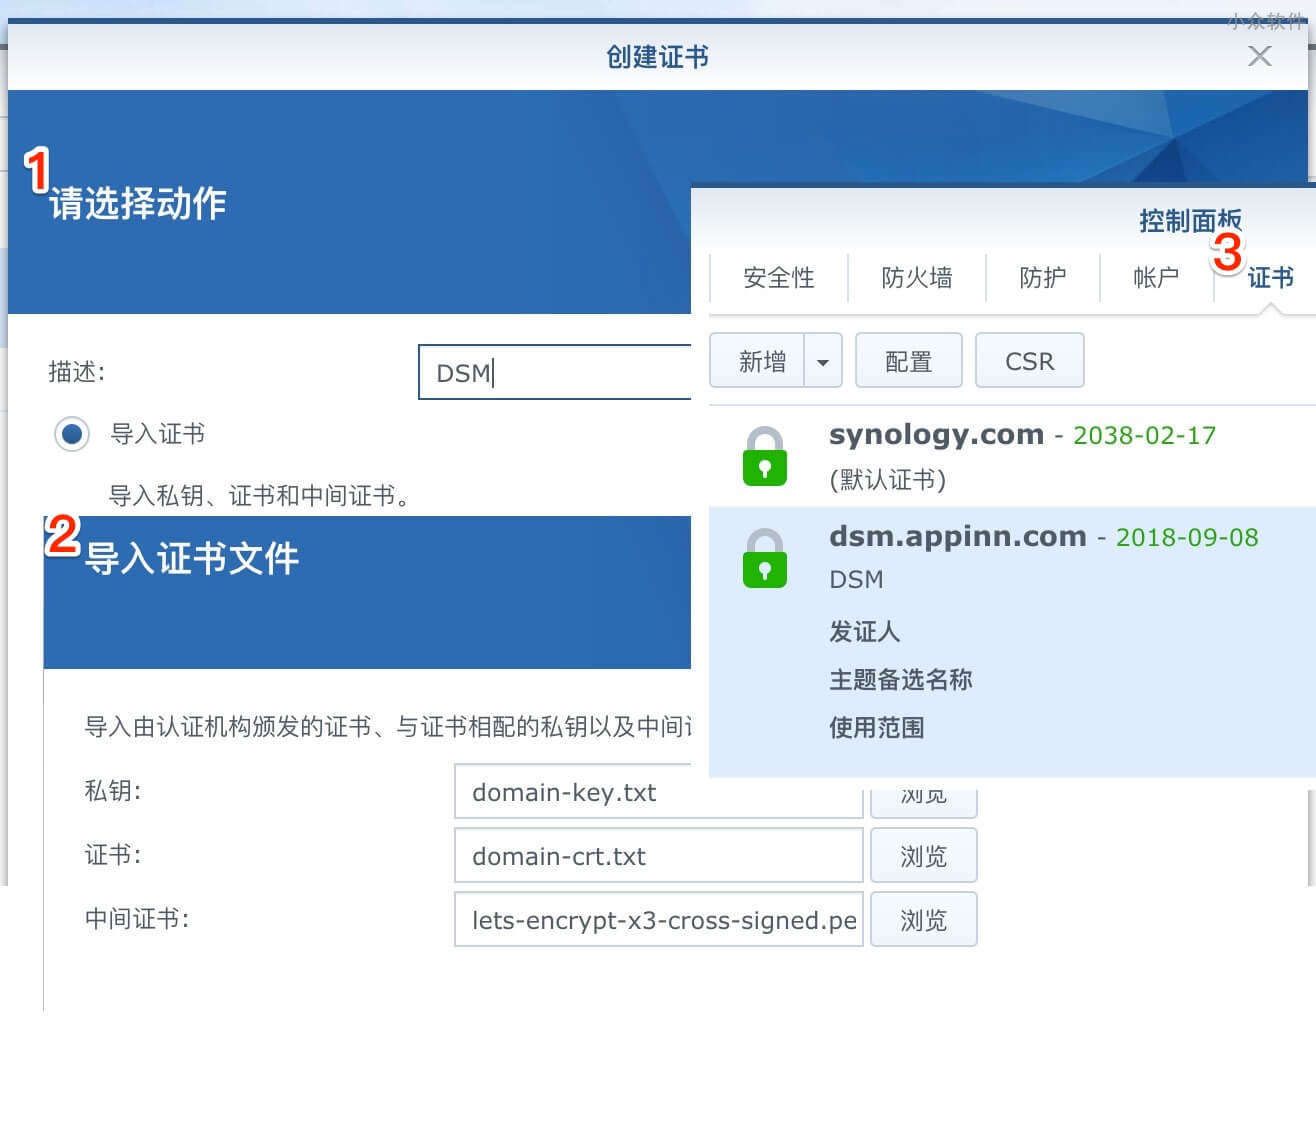Image resolution: width=1316 pixels, height=1125 pixels.
Task: Close the 创建证书 dialog
Action: coord(1260,56)
